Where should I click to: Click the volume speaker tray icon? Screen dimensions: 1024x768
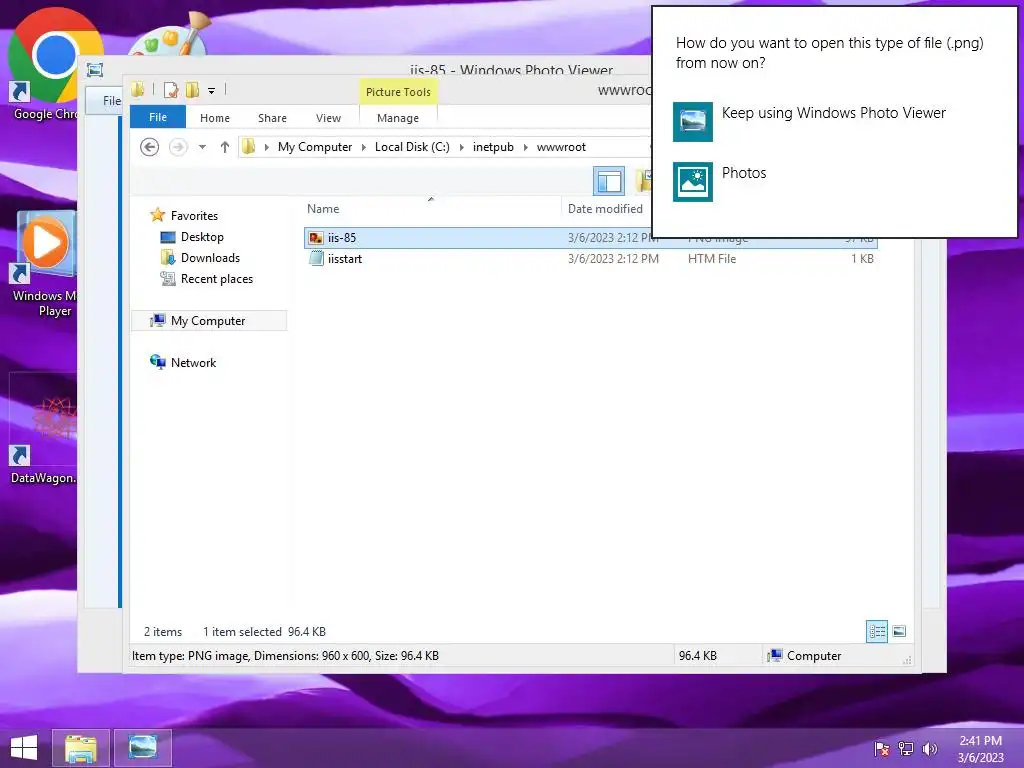pyautogui.click(x=929, y=749)
